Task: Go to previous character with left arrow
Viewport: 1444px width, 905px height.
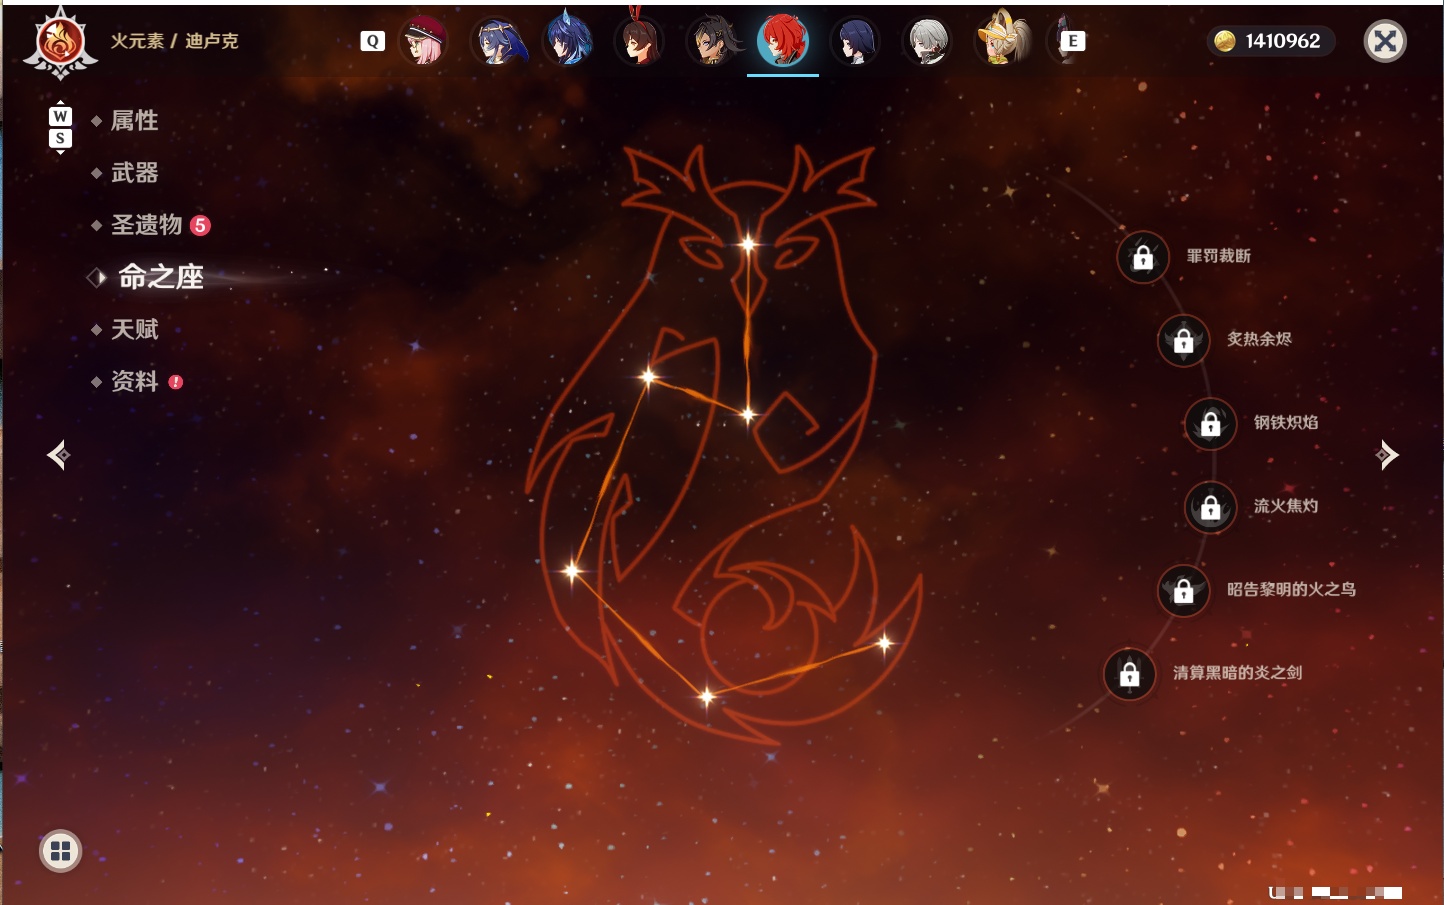Action: point(59,455)
